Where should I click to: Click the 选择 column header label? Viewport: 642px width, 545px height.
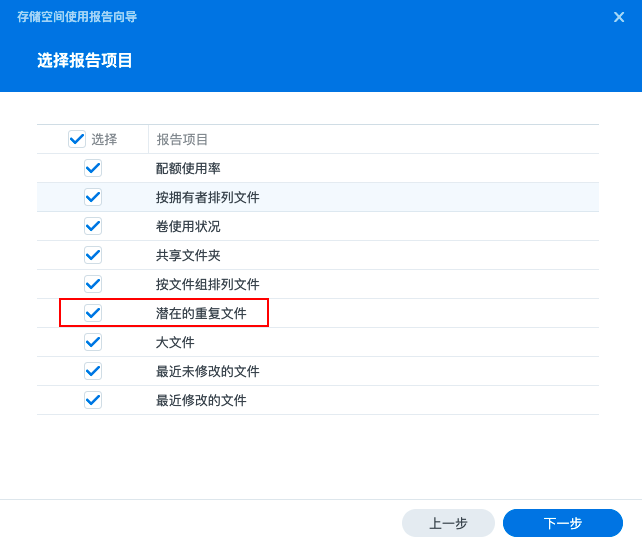(x=104, y=140)
